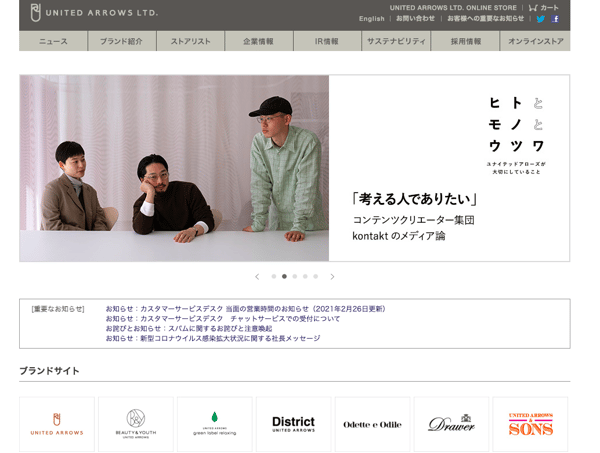Go to previous carousel slide arrow

click(x=257, y=277)
